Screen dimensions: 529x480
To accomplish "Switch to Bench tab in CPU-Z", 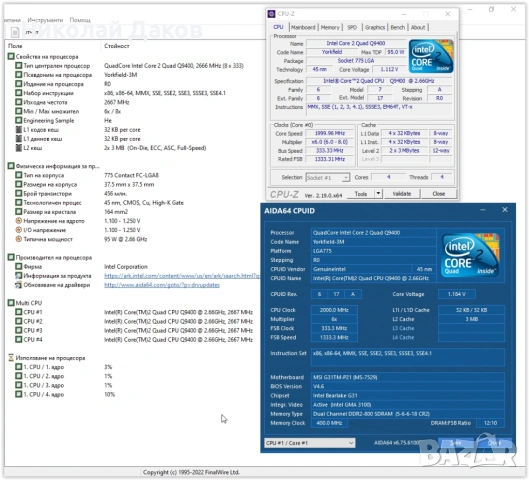I will pyautogui.click(x=397, y=27).
